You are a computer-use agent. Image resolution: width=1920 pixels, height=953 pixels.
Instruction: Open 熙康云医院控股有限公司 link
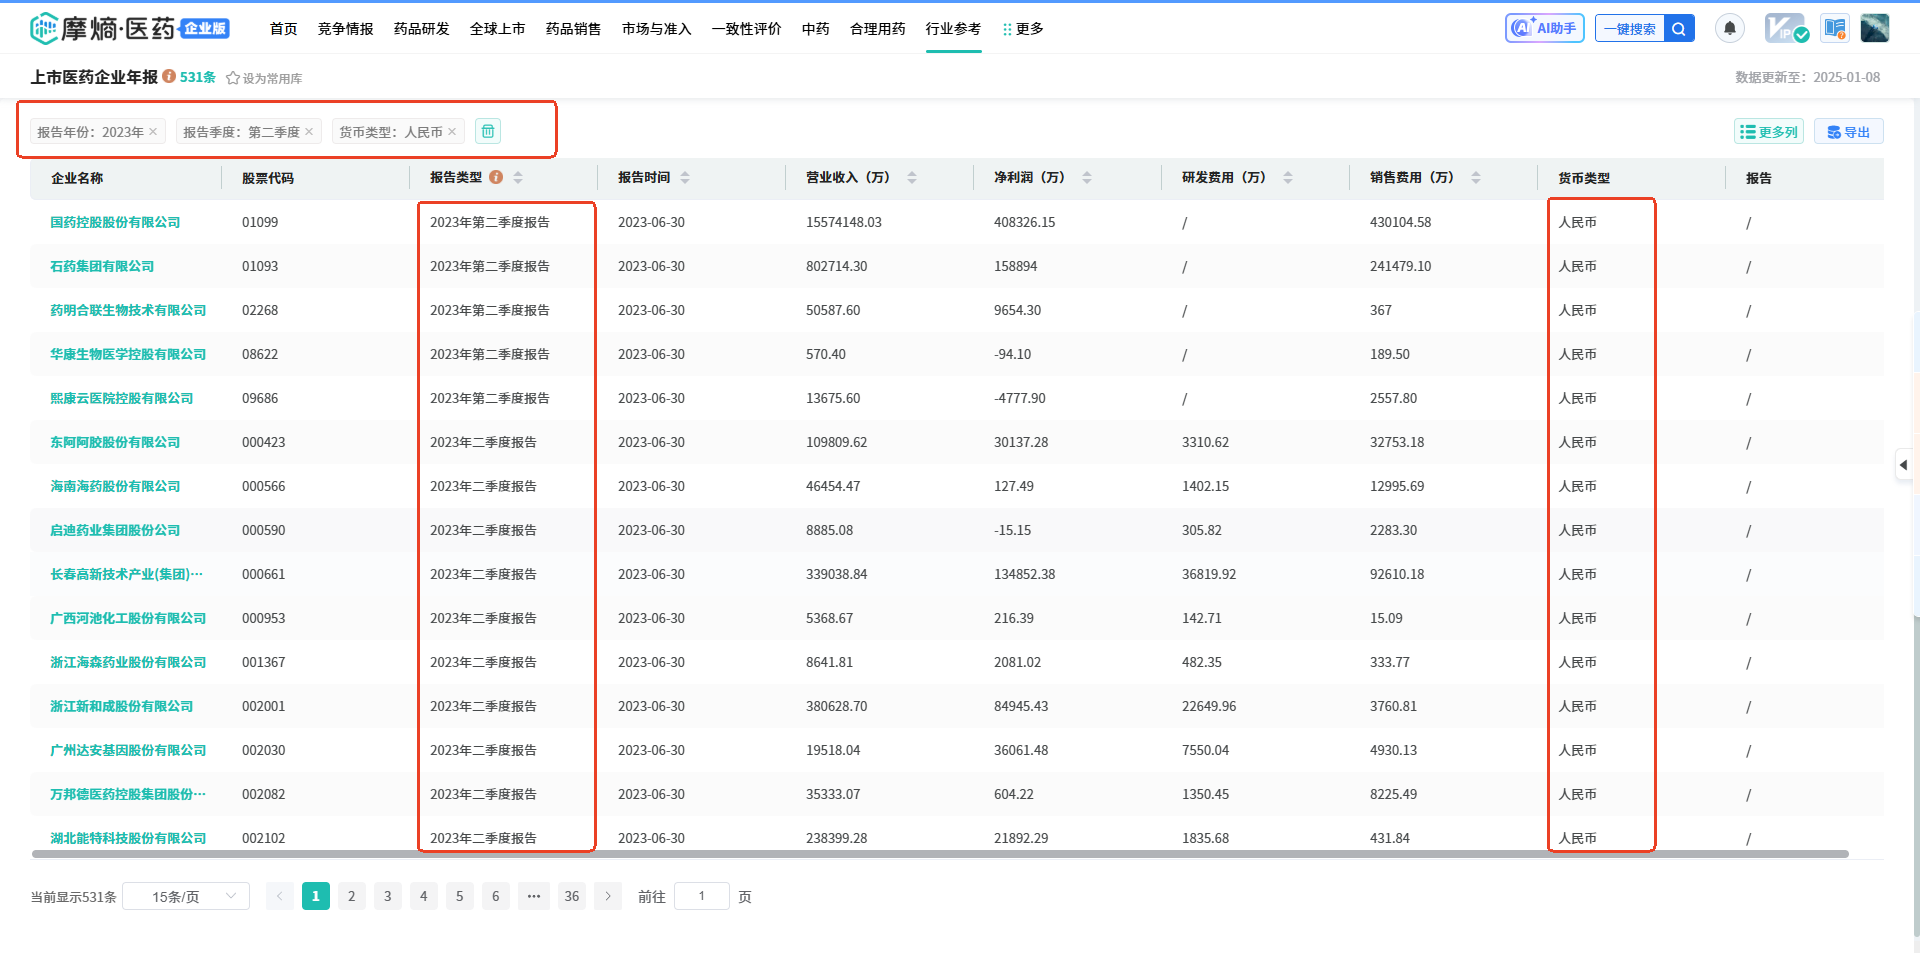coord(122,398)
